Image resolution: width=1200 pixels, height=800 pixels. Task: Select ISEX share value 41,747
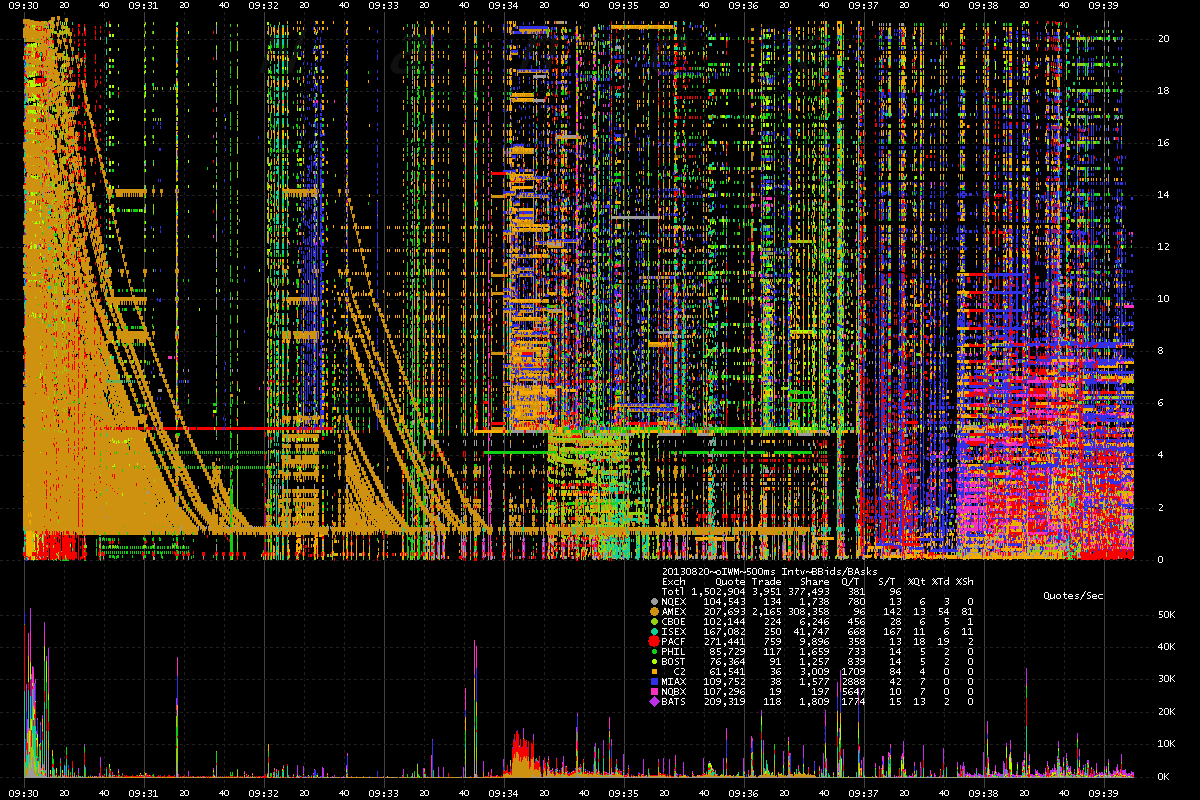pos(811,631)
